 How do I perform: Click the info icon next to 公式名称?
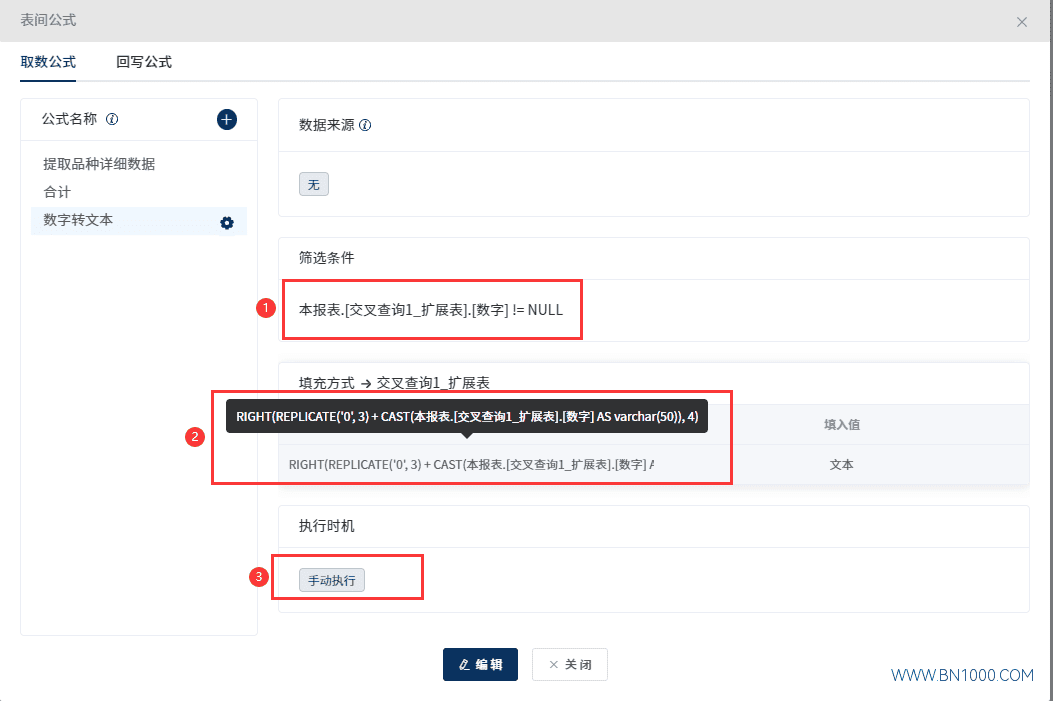tap(112, 119)
